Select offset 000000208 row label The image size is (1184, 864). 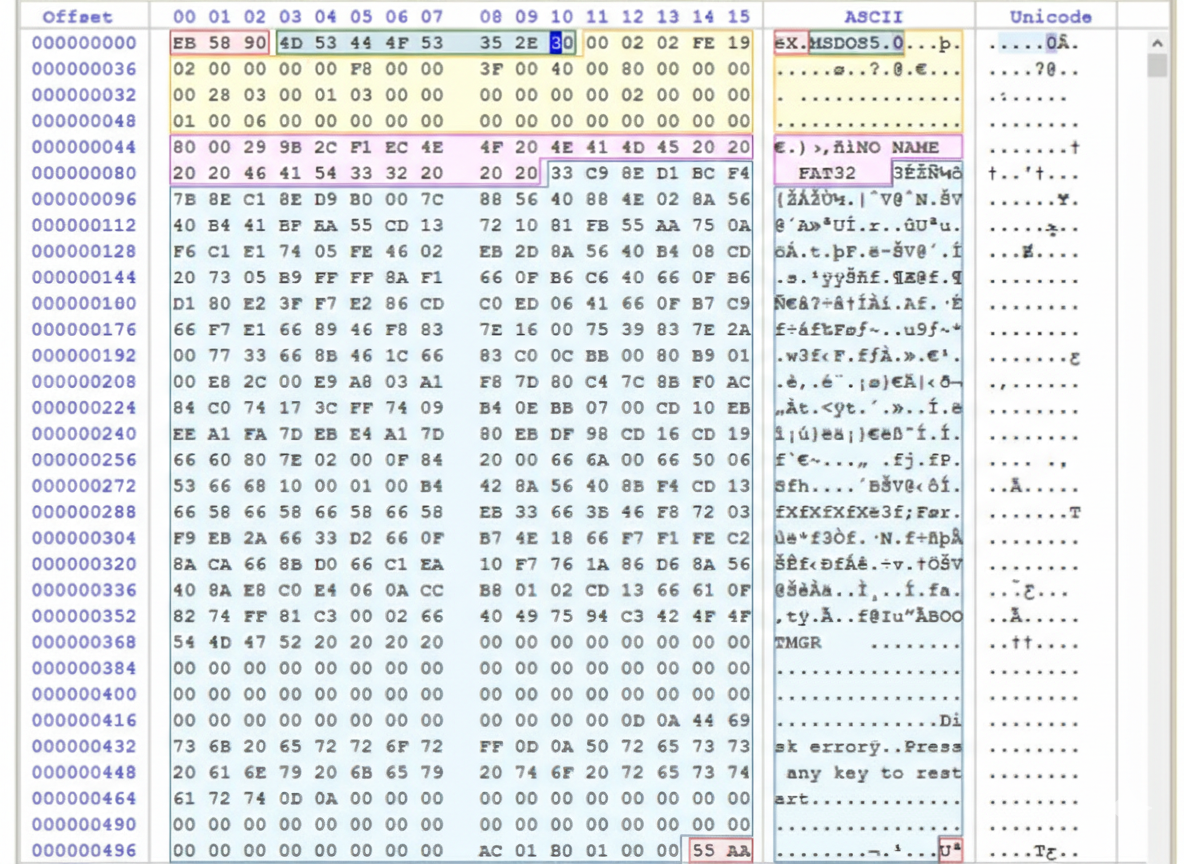(x=84, y=381)
